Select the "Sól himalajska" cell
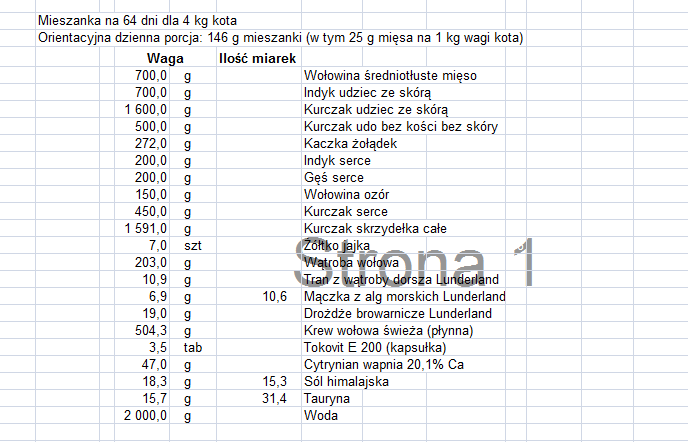688x442 pixels. pyautogui.click(x=346, y=381)
